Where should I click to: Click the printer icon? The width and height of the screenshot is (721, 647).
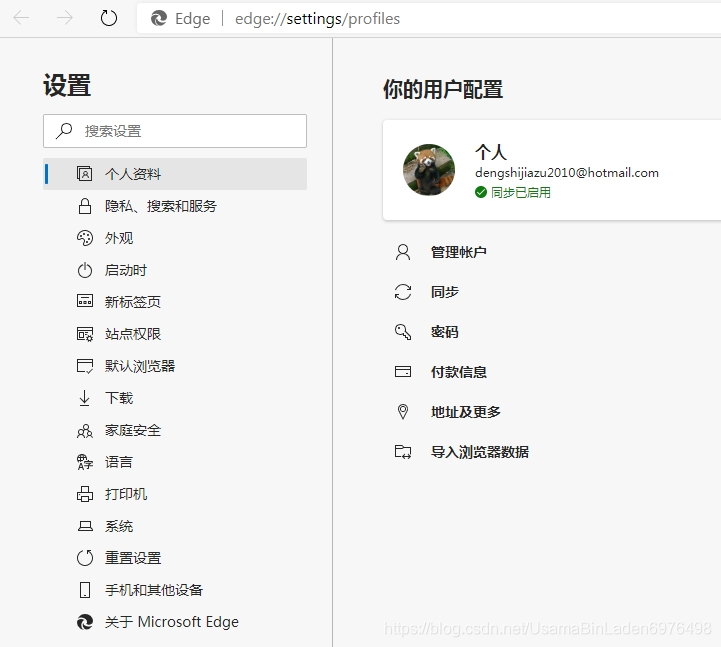85,494
